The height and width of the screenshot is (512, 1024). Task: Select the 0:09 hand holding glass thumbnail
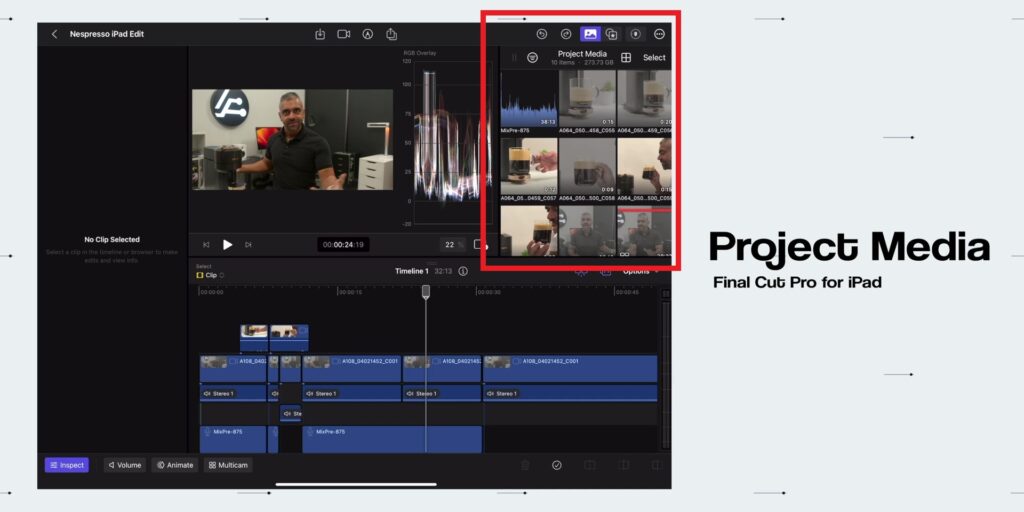click(587, 166)
